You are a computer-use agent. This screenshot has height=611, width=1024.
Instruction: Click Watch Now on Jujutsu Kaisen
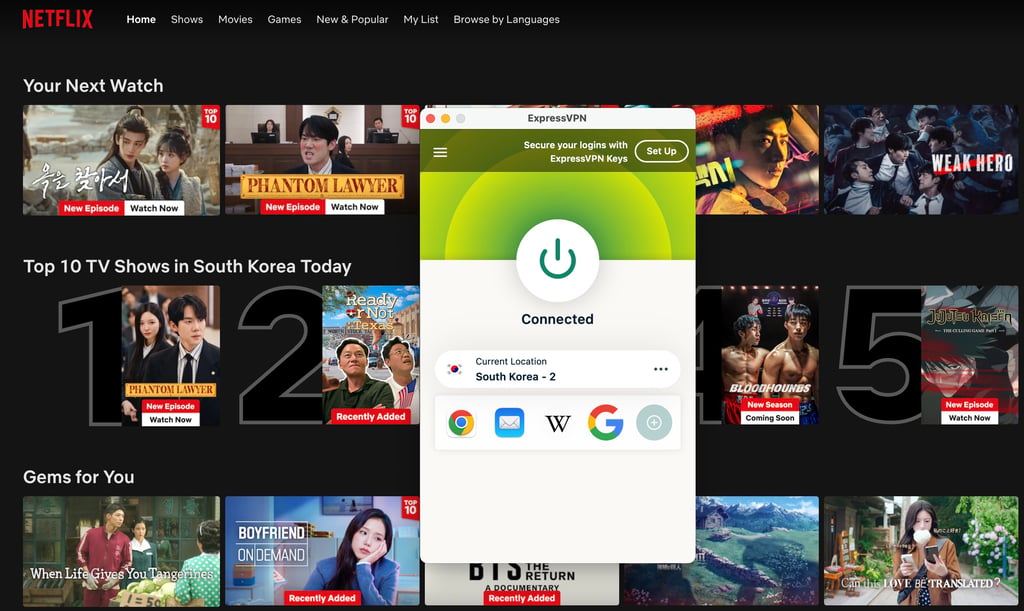pyautogui.click(x=969, y=418)
